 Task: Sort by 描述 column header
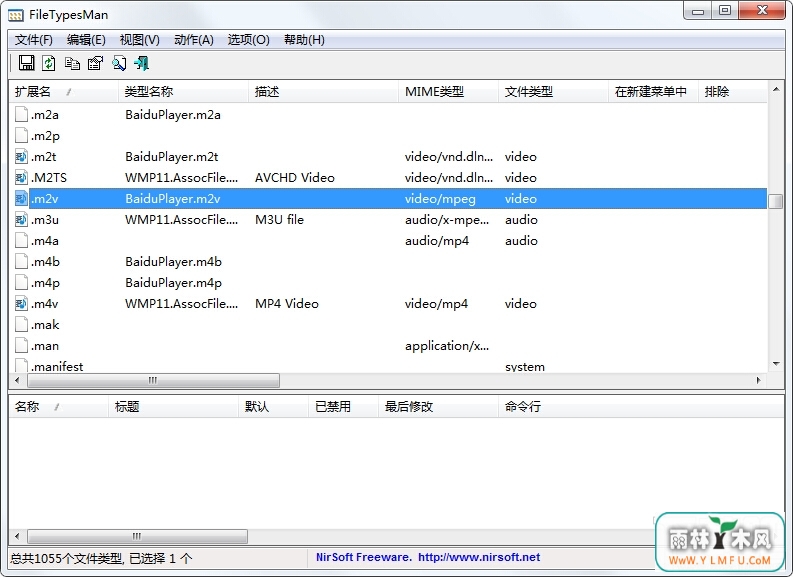point(324,92)
